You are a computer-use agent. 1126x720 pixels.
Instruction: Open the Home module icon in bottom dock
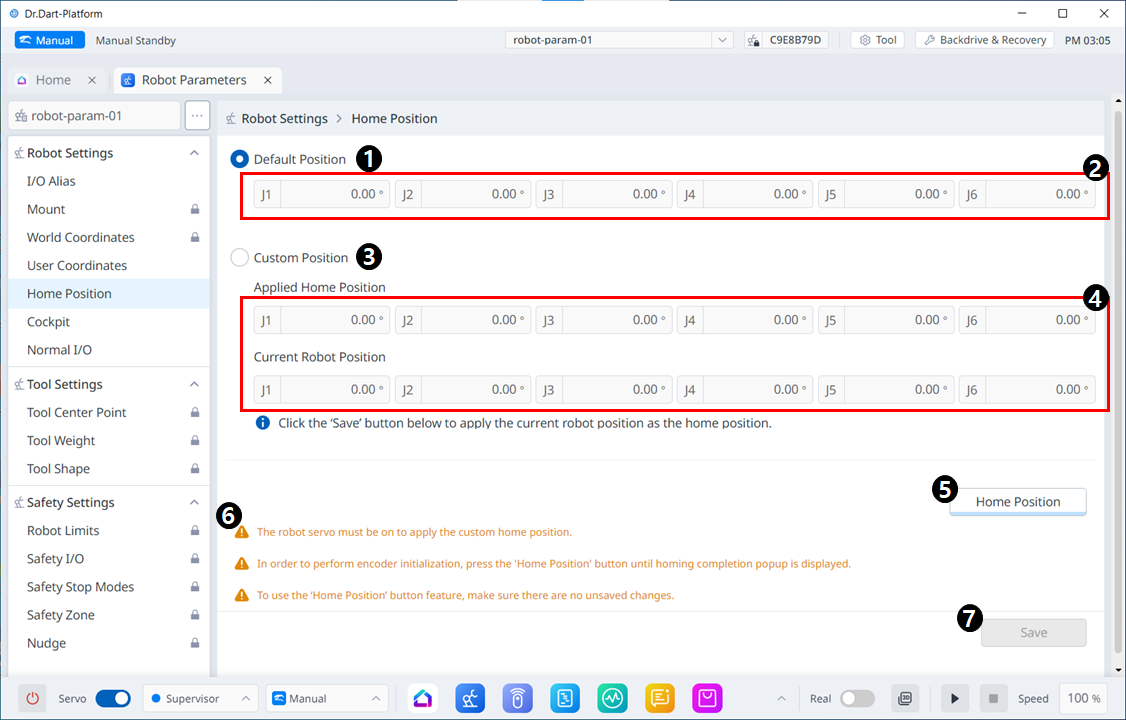point(422,698)
